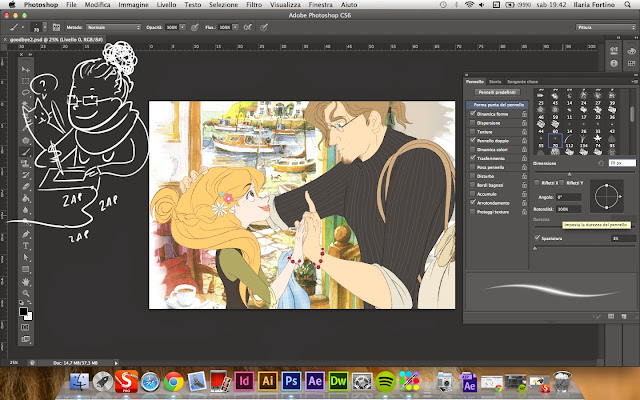The width and height of the screenshot is (640, 400).
Task: Open Opacità slider dropdown arrow
Action: (182, 27)
